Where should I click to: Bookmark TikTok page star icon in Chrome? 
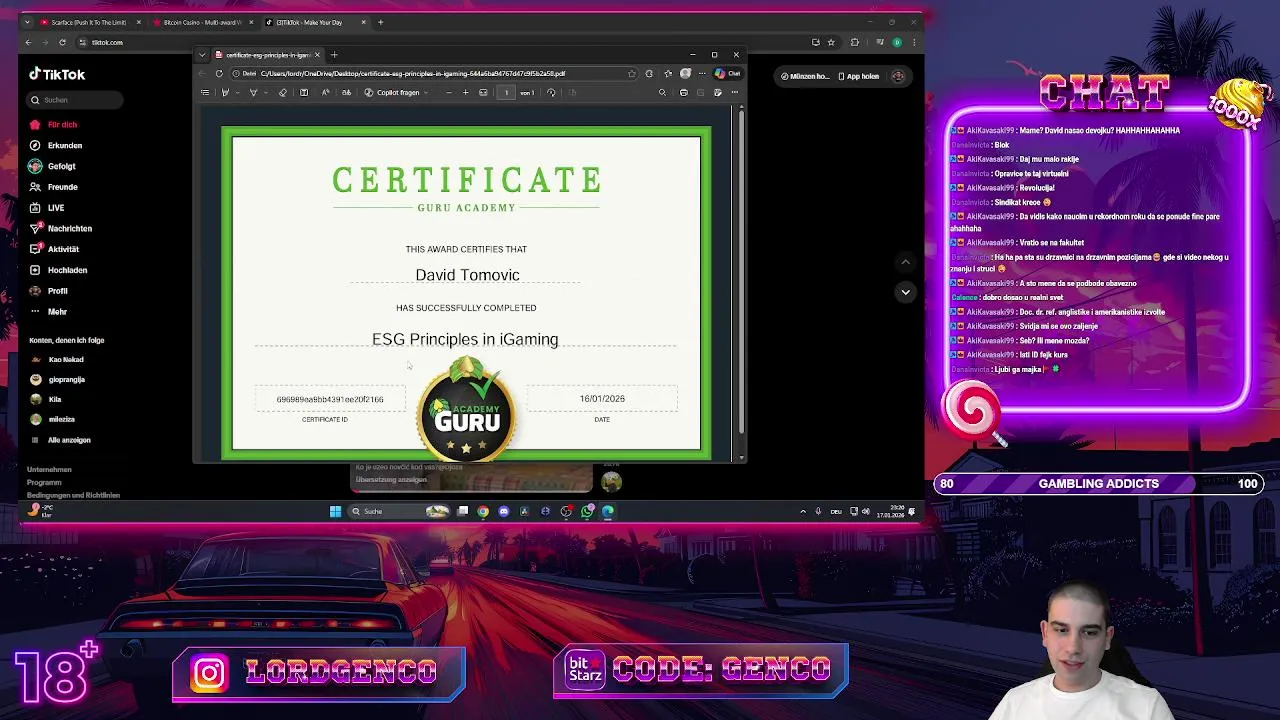point(831,42)
